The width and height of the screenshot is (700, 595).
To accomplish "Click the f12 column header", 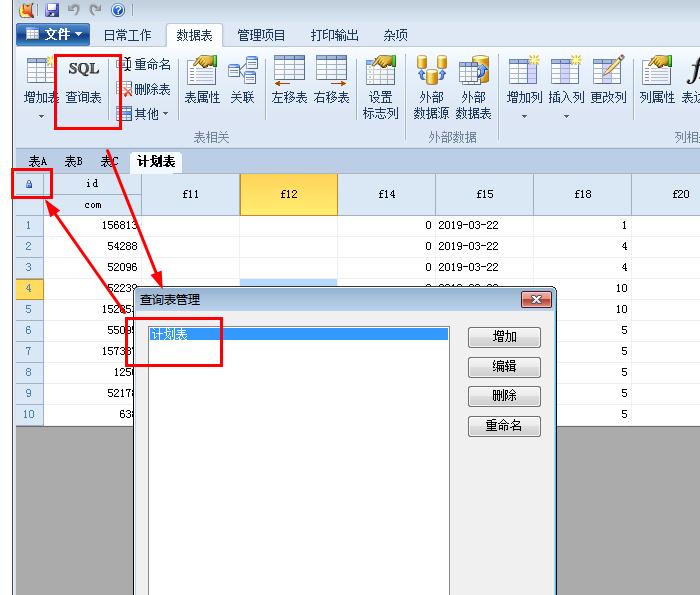I will (x=288, y=194).
